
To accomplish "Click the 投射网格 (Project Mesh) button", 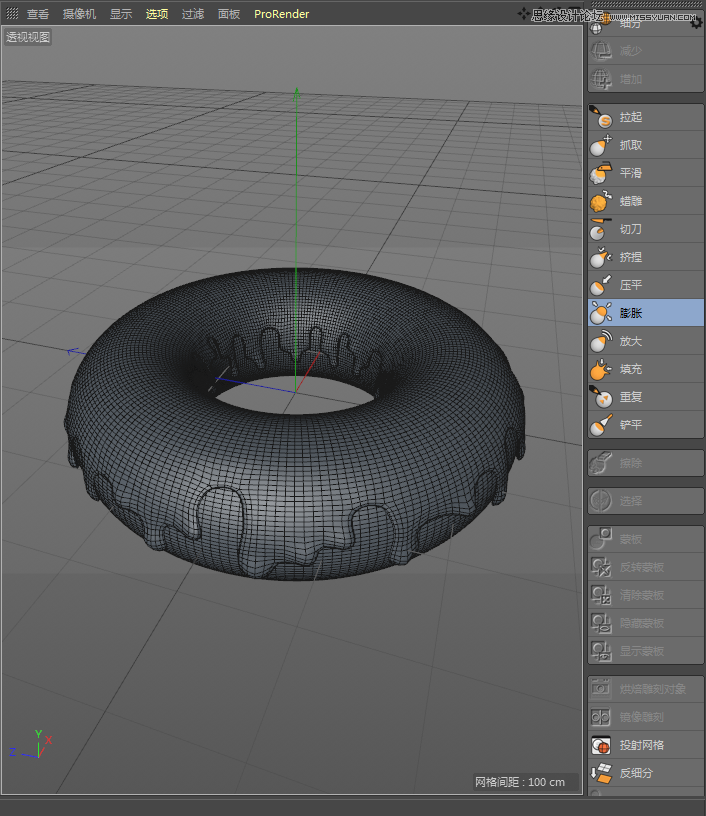I will point(644,745).
